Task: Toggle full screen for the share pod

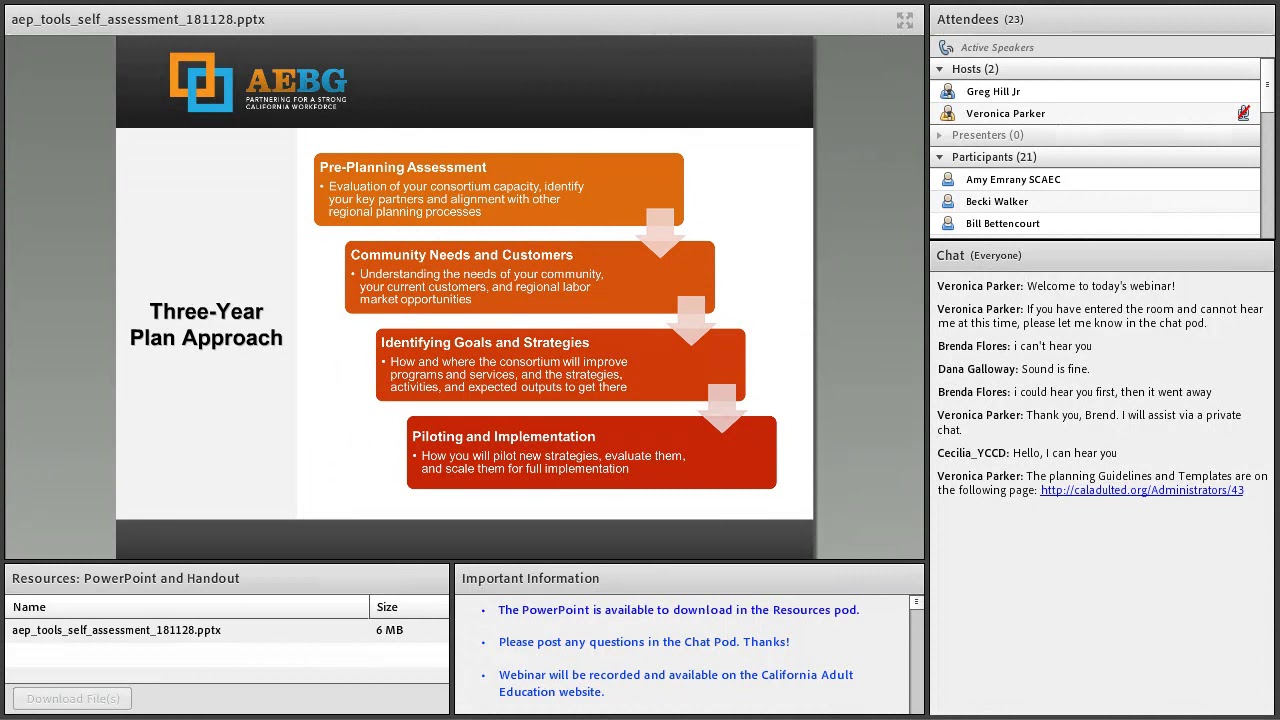Action: click(x=904, y=20)
